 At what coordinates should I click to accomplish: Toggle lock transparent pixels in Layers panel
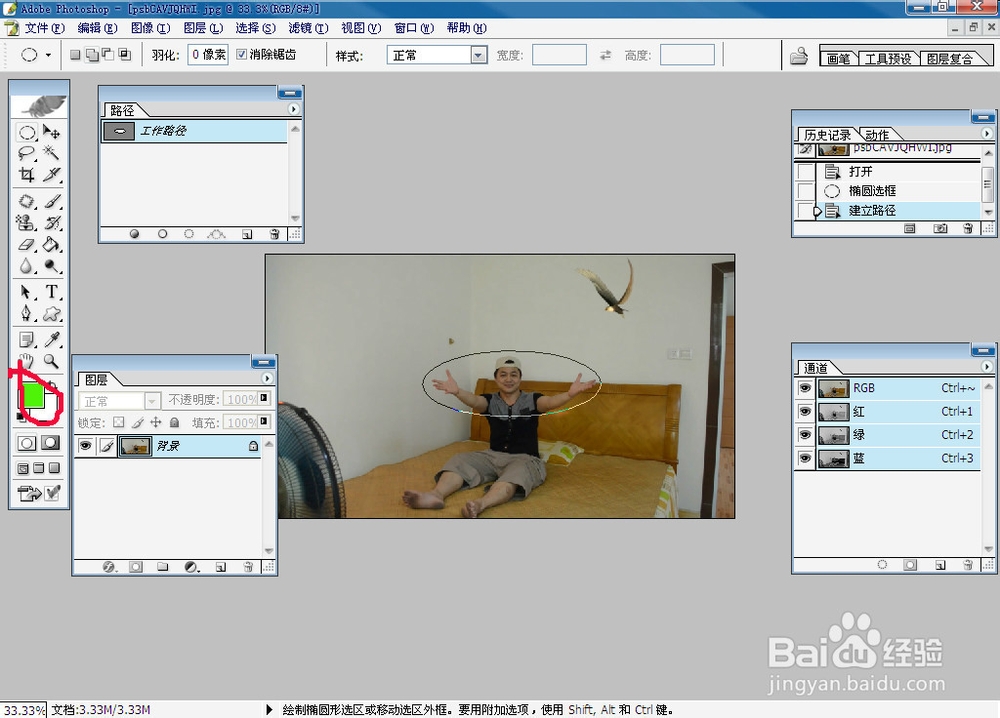119,422
